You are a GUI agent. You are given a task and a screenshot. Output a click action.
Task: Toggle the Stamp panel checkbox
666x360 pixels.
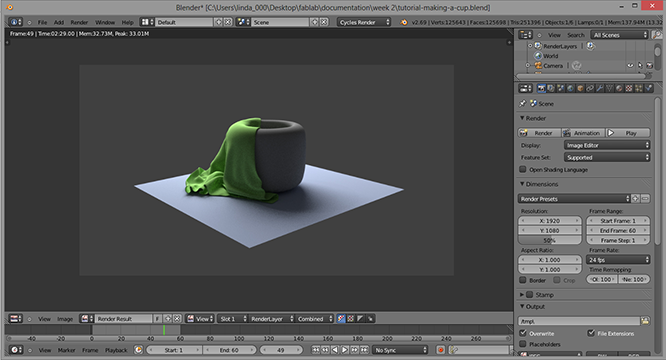click(530, 294)
